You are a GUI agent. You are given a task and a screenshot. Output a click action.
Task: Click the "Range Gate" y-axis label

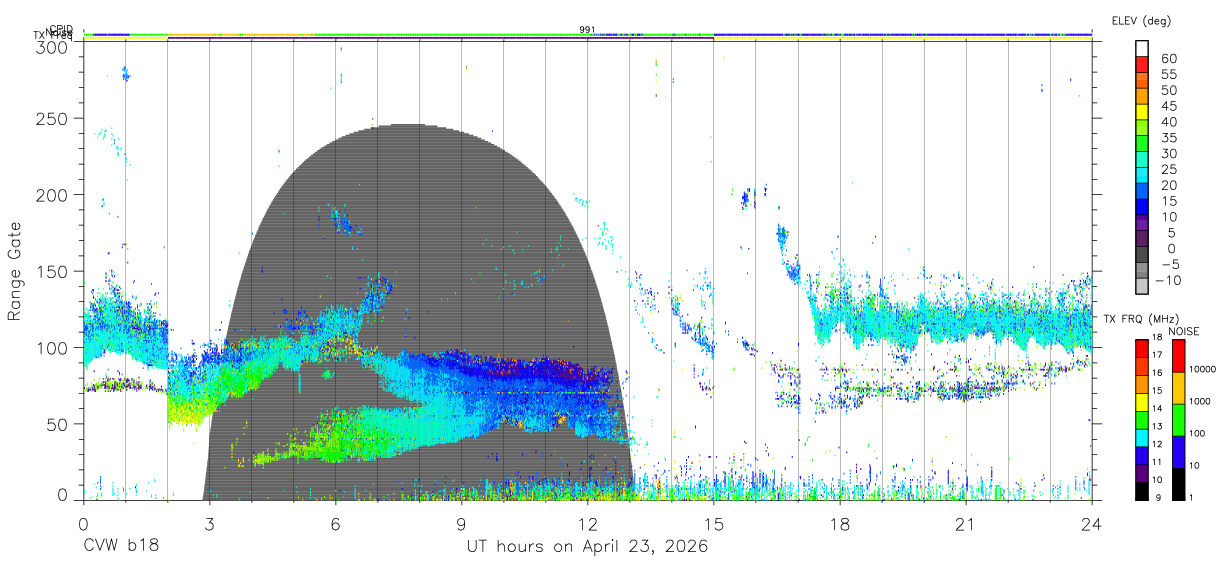click(15, 271)
